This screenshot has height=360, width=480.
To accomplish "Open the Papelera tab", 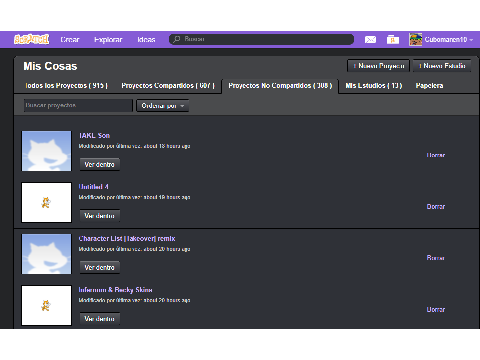I will click(429, 86).
